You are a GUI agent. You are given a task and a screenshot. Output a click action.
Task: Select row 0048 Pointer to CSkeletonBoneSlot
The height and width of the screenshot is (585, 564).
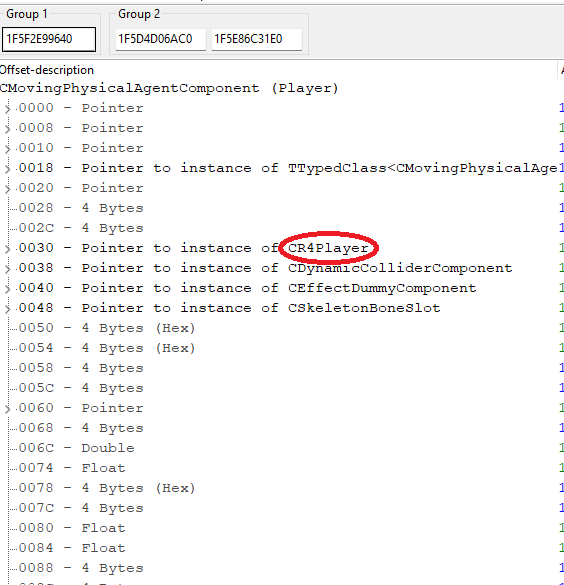pyautogui.click(x=229, y=308)
